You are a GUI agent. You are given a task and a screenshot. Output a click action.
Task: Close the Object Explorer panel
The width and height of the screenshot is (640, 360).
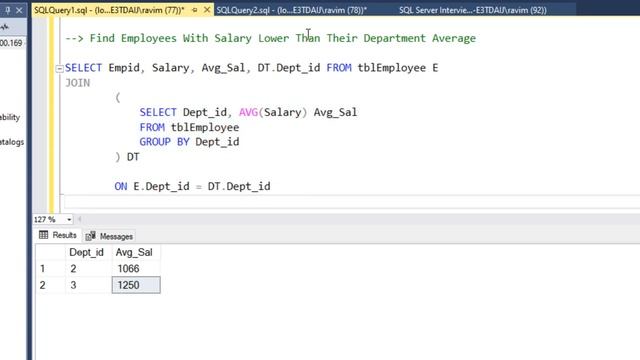tap(19, 11)
